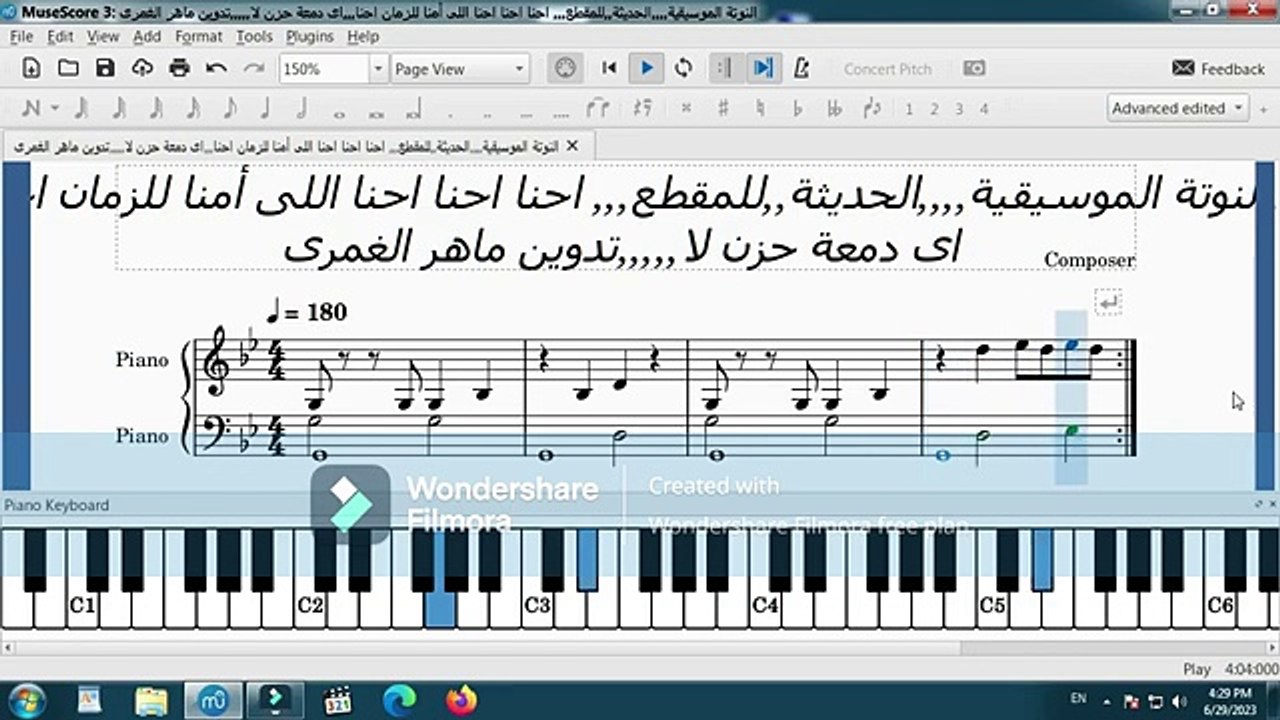
Task: Open the Add menu
Action: 147,36
